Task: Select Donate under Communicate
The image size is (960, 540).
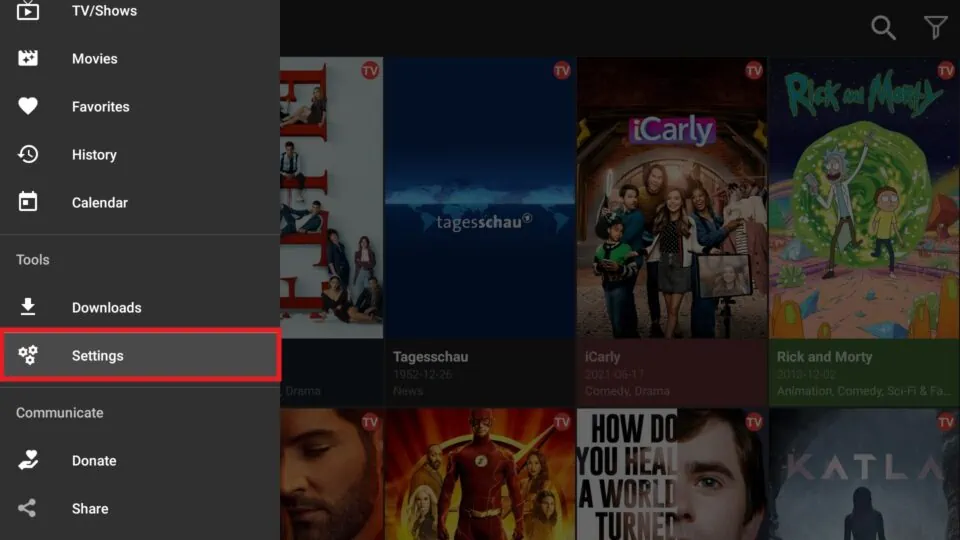Action: point(140,460)
